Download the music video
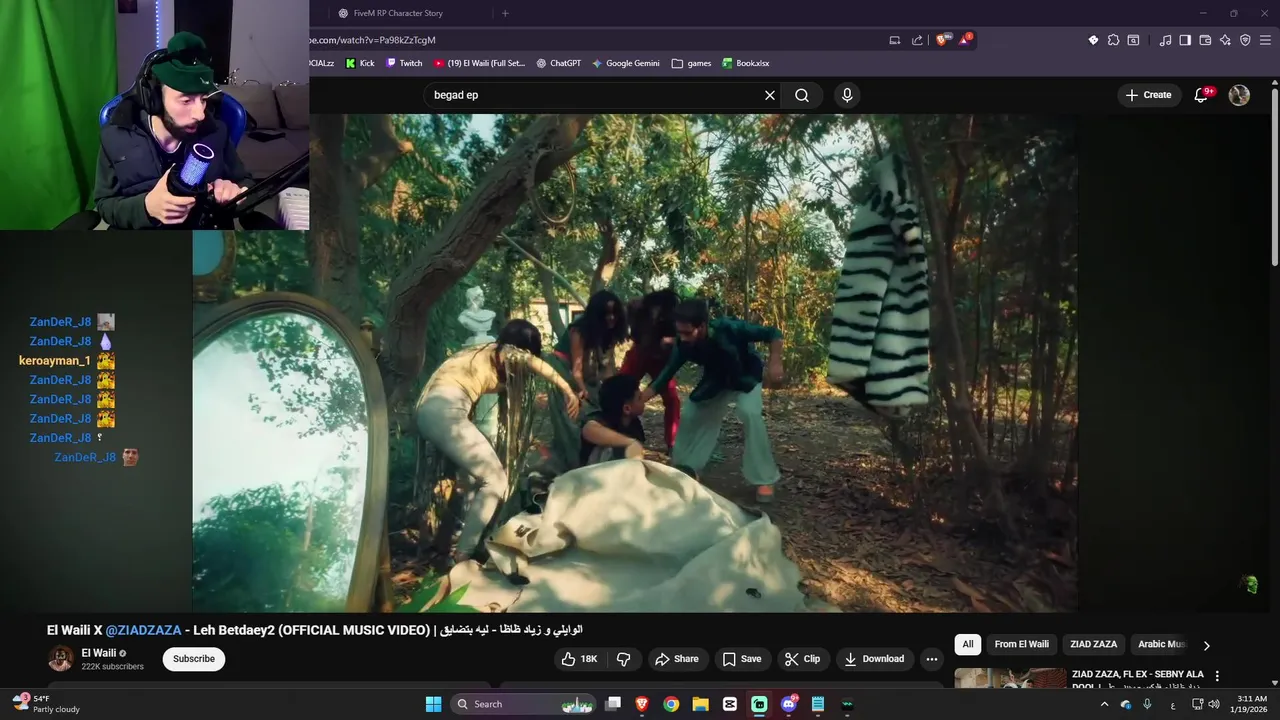 coord(874,659)
